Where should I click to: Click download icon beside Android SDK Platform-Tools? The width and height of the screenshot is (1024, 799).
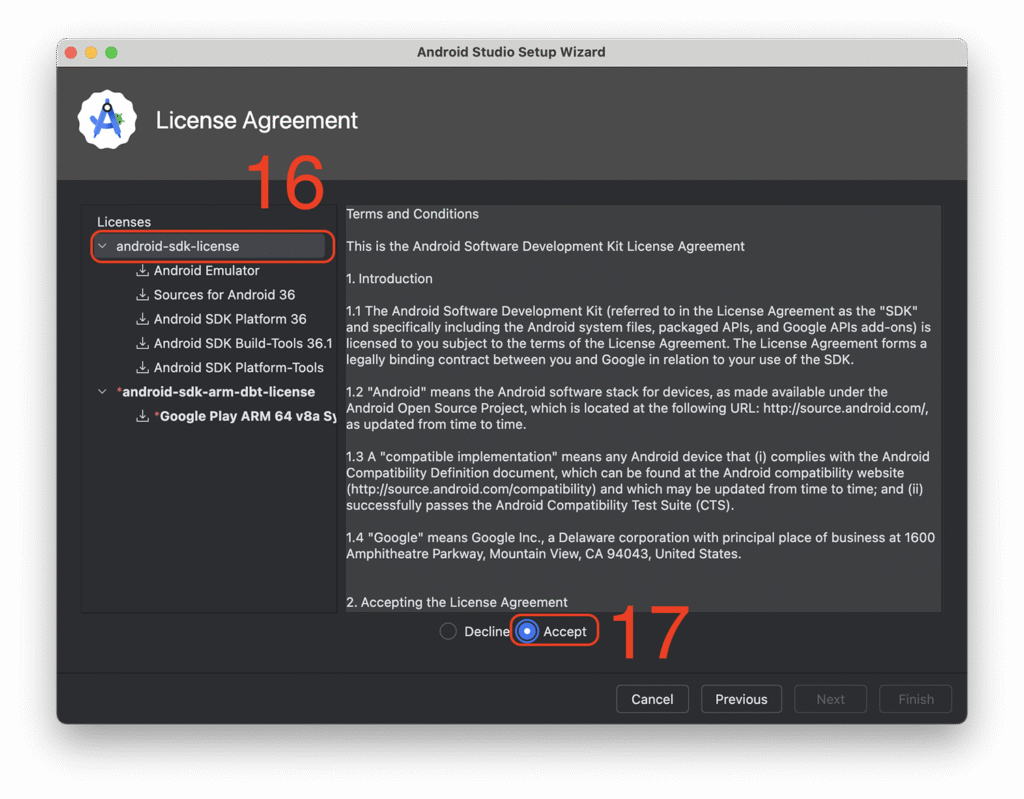(x=143, y=368)
